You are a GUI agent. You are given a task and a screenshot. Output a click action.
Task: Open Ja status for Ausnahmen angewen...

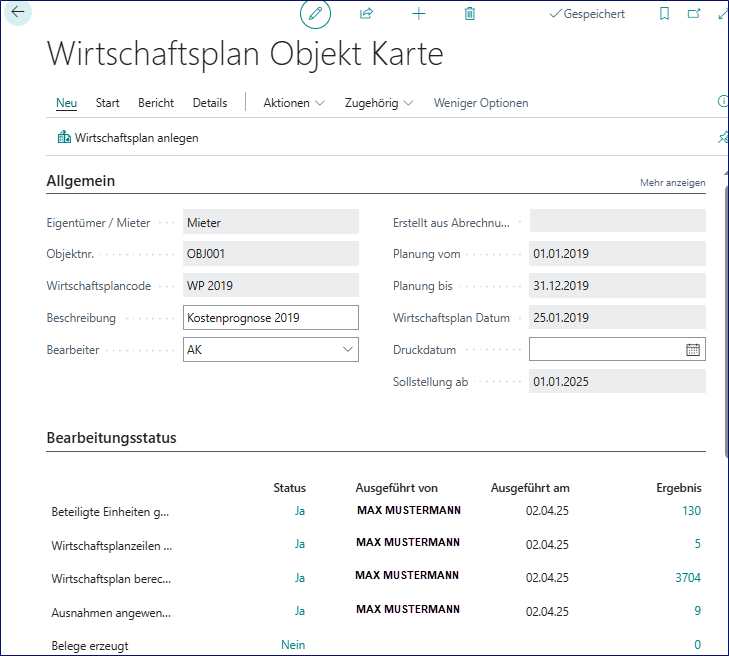coord(300,611)
